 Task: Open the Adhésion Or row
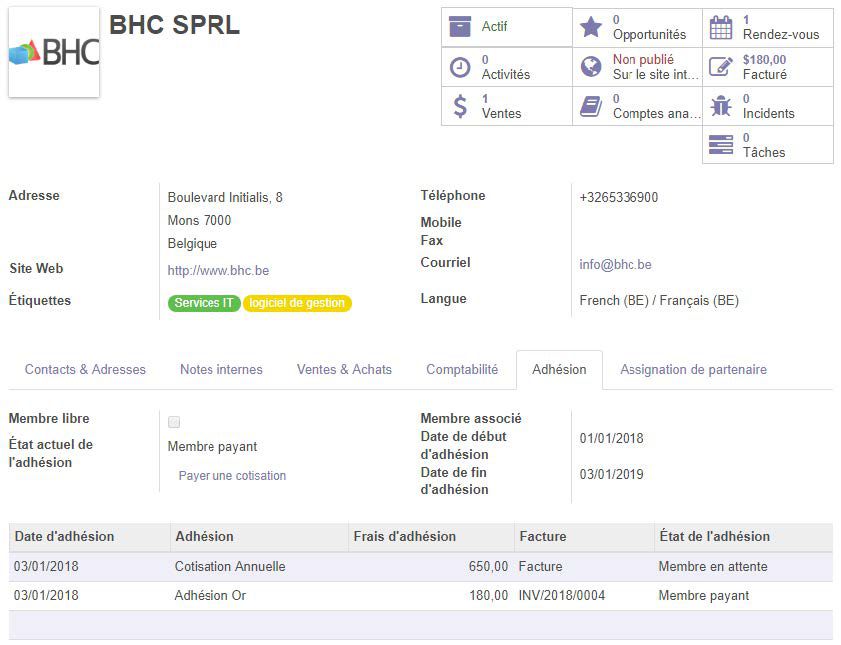click(x=420, y=596)
